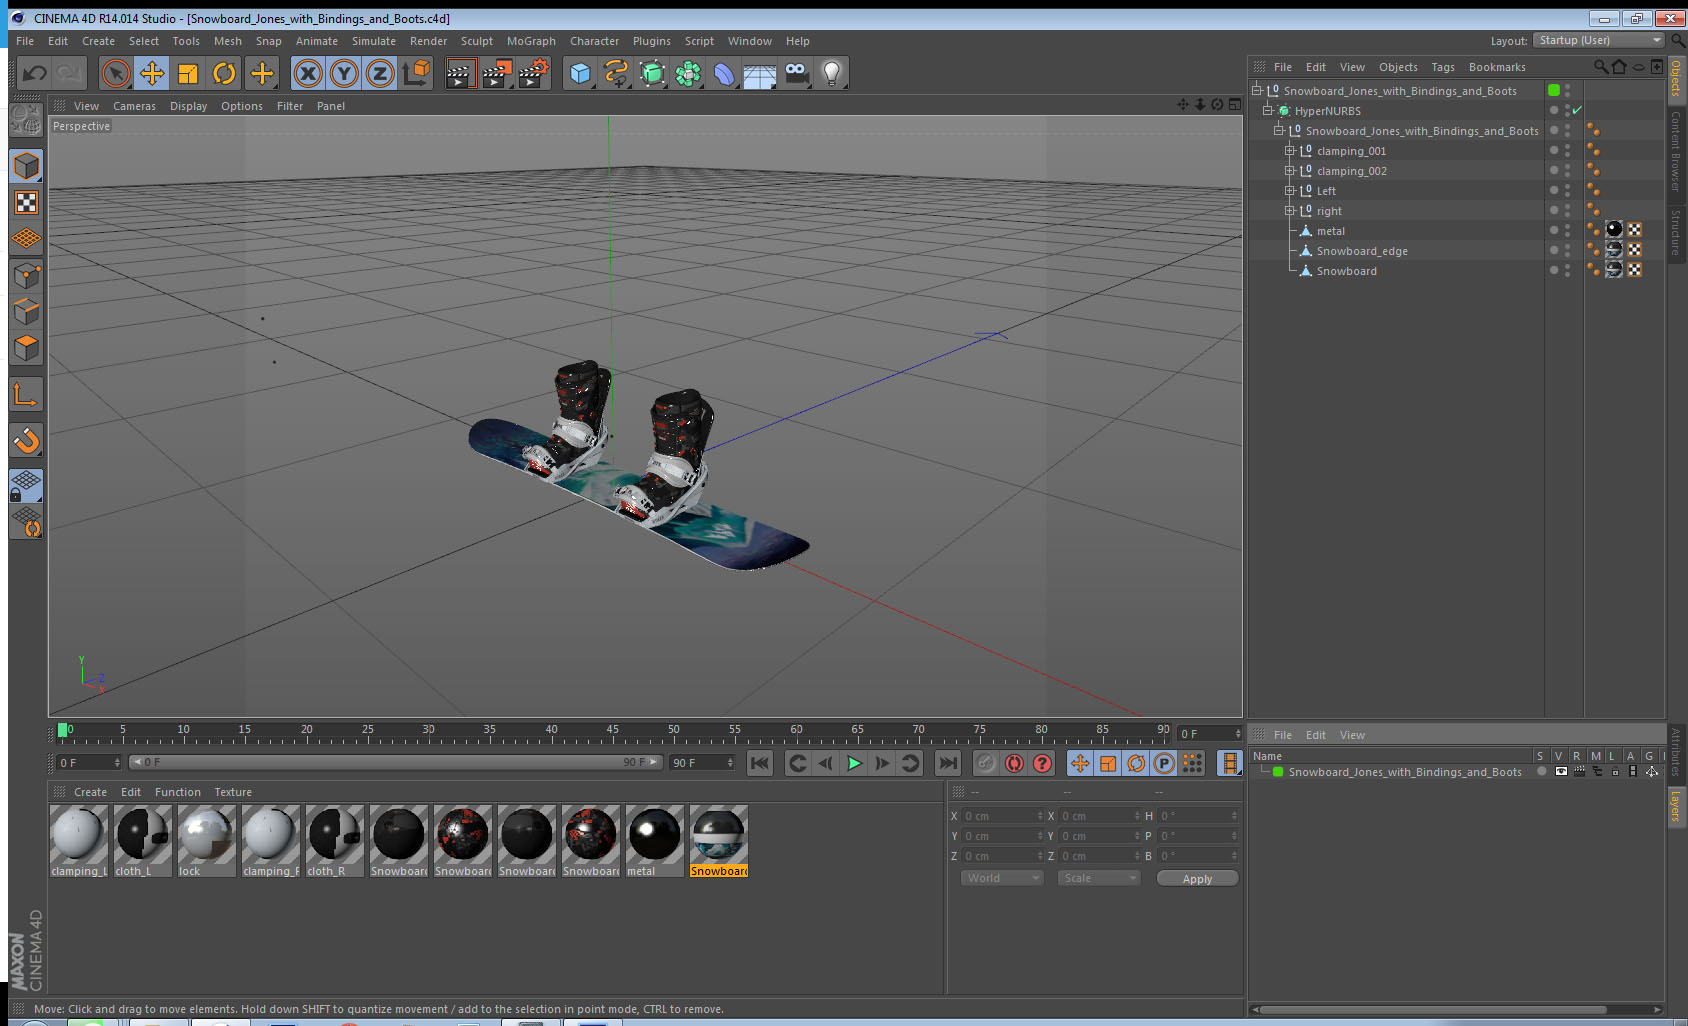The image size is (1688, 1026).
Task: Go to end of animation
Action: pos(947,763)
